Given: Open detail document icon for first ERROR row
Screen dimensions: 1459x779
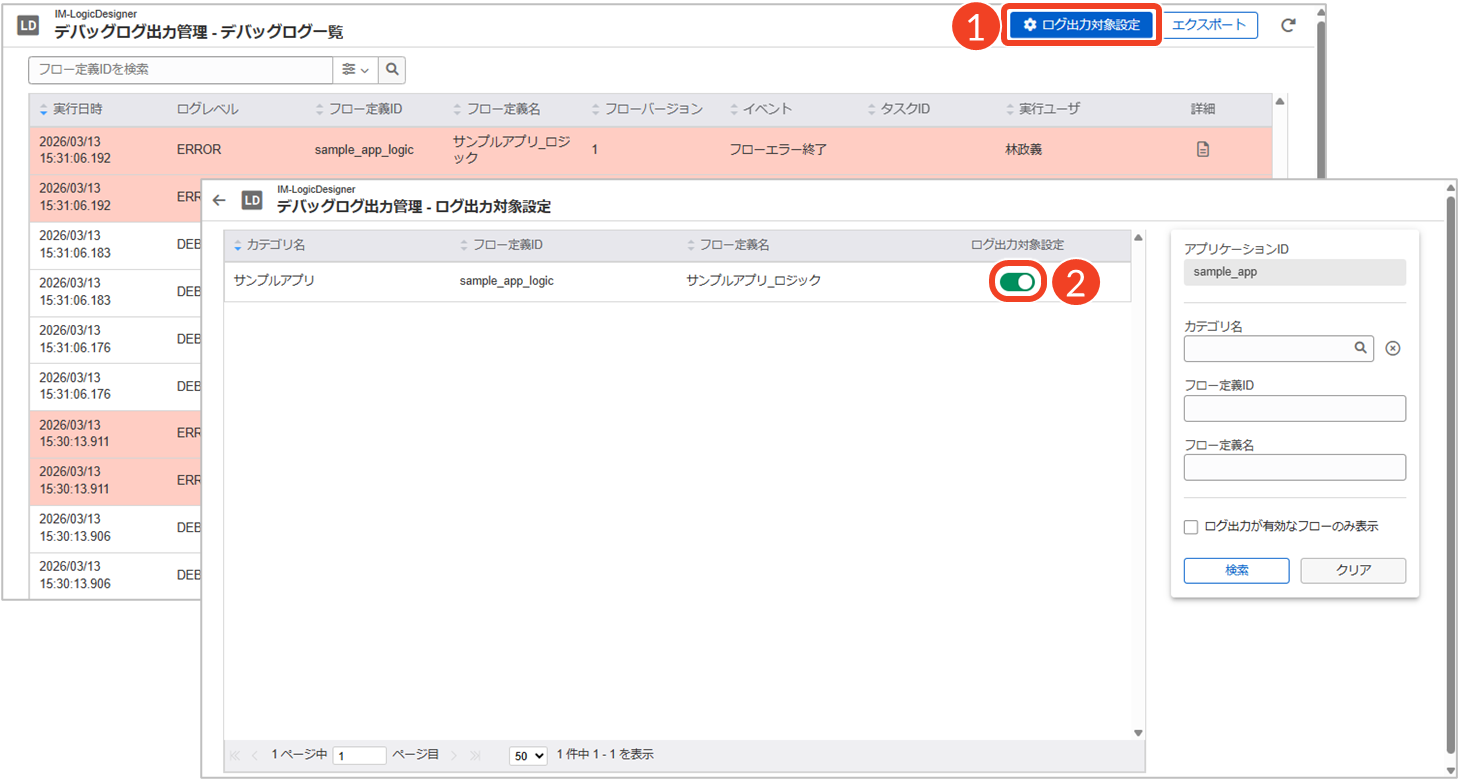Looking at the screenshot, I should coord(1203,150).
